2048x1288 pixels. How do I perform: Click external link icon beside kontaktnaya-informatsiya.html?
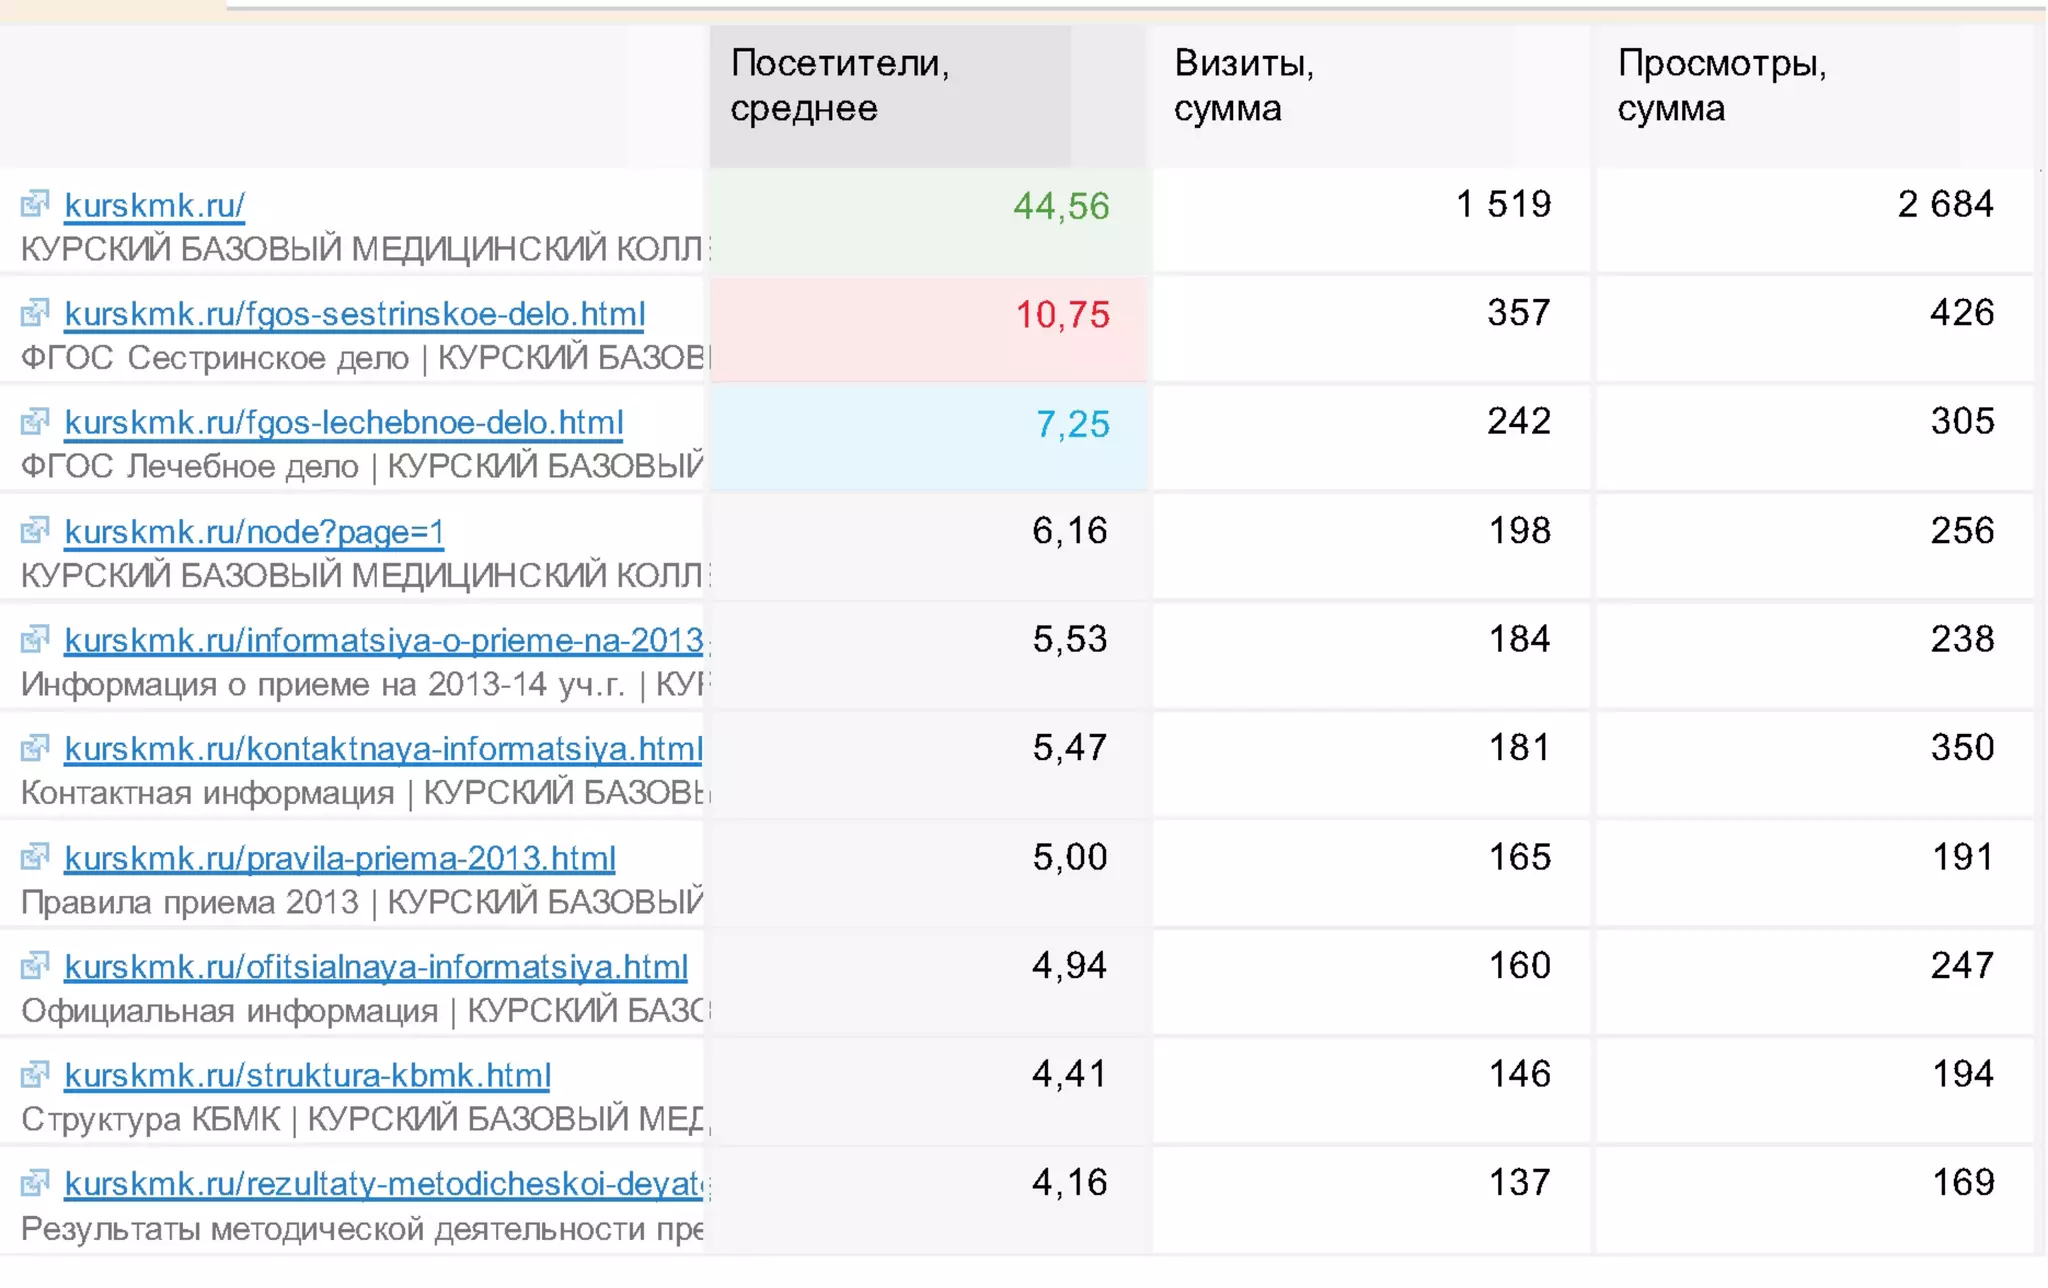34,748
